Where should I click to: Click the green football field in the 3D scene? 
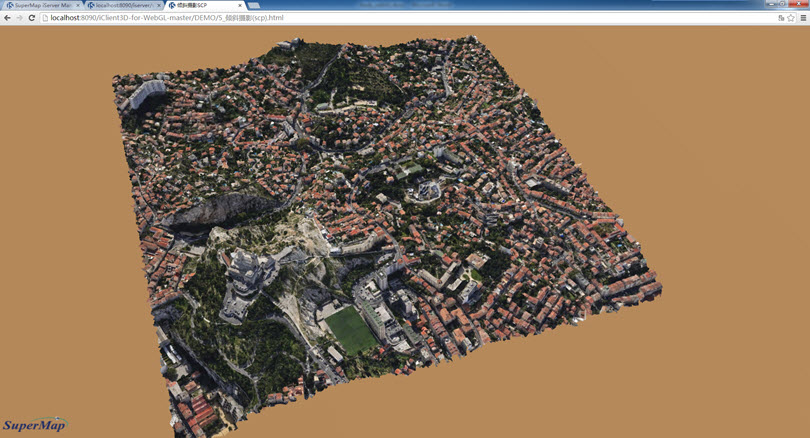[x=352, y=328]
